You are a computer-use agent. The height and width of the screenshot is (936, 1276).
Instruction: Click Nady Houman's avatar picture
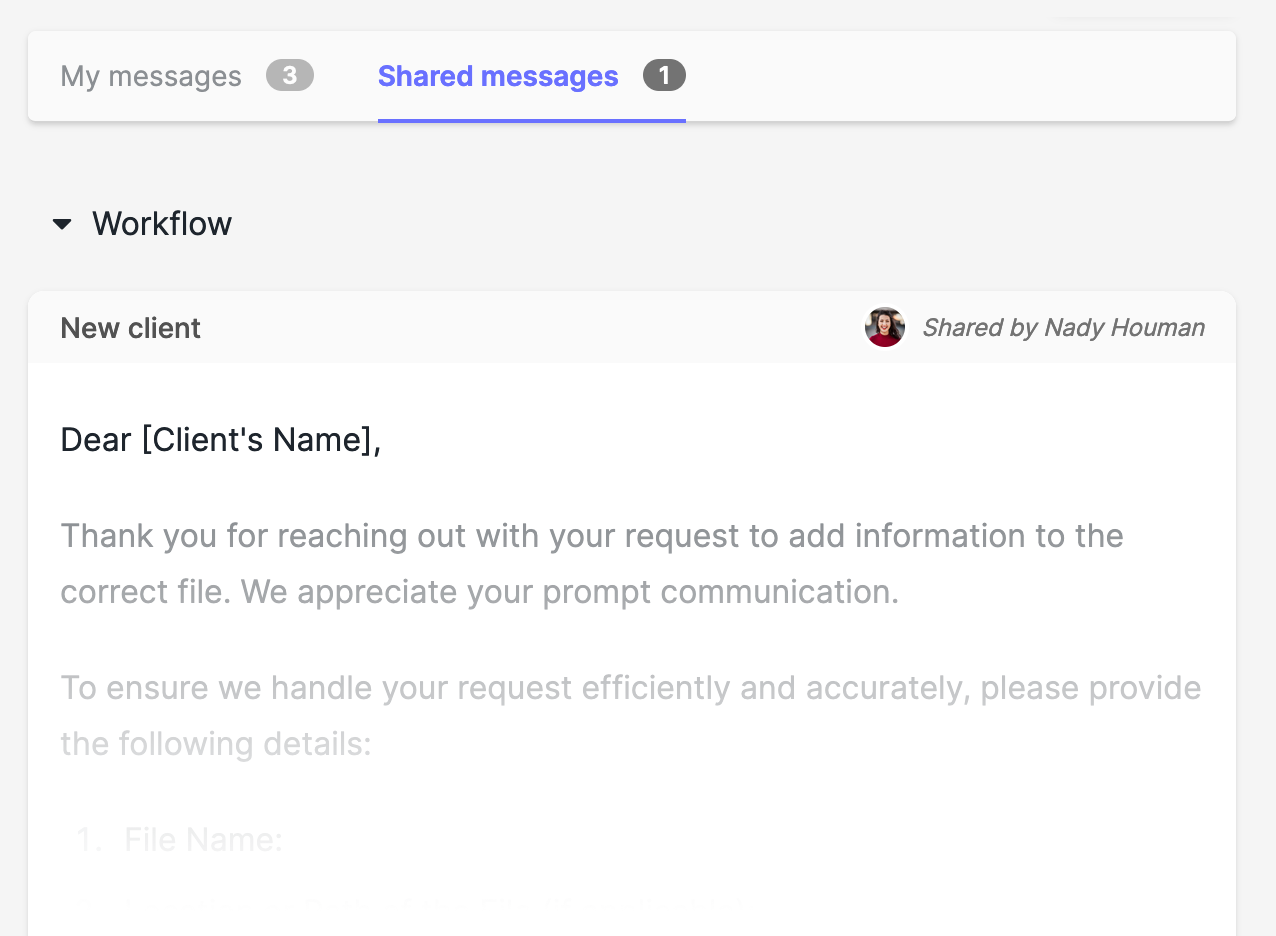(x=885, y=328)
